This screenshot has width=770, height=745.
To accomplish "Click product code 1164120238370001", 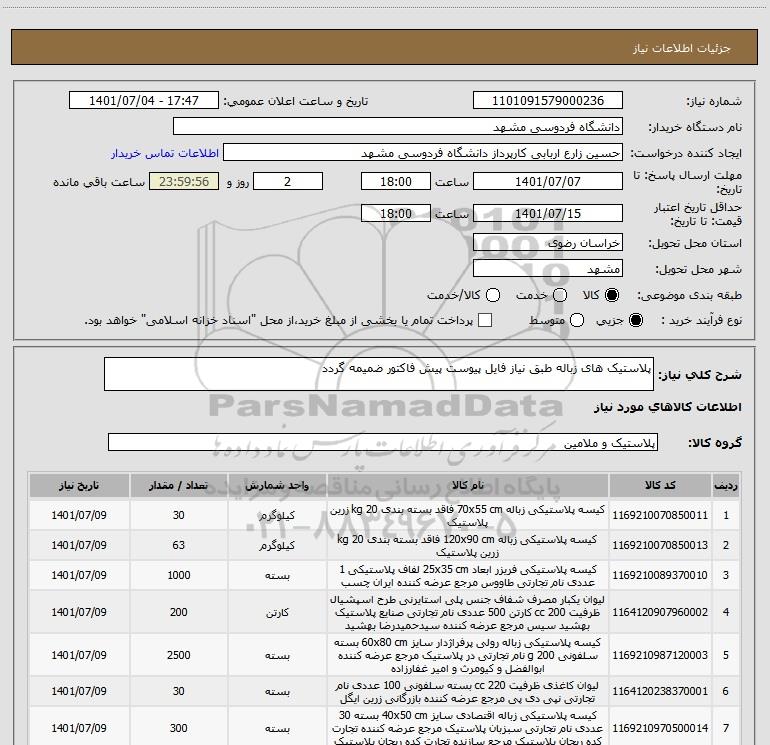I will click(660, 691).
